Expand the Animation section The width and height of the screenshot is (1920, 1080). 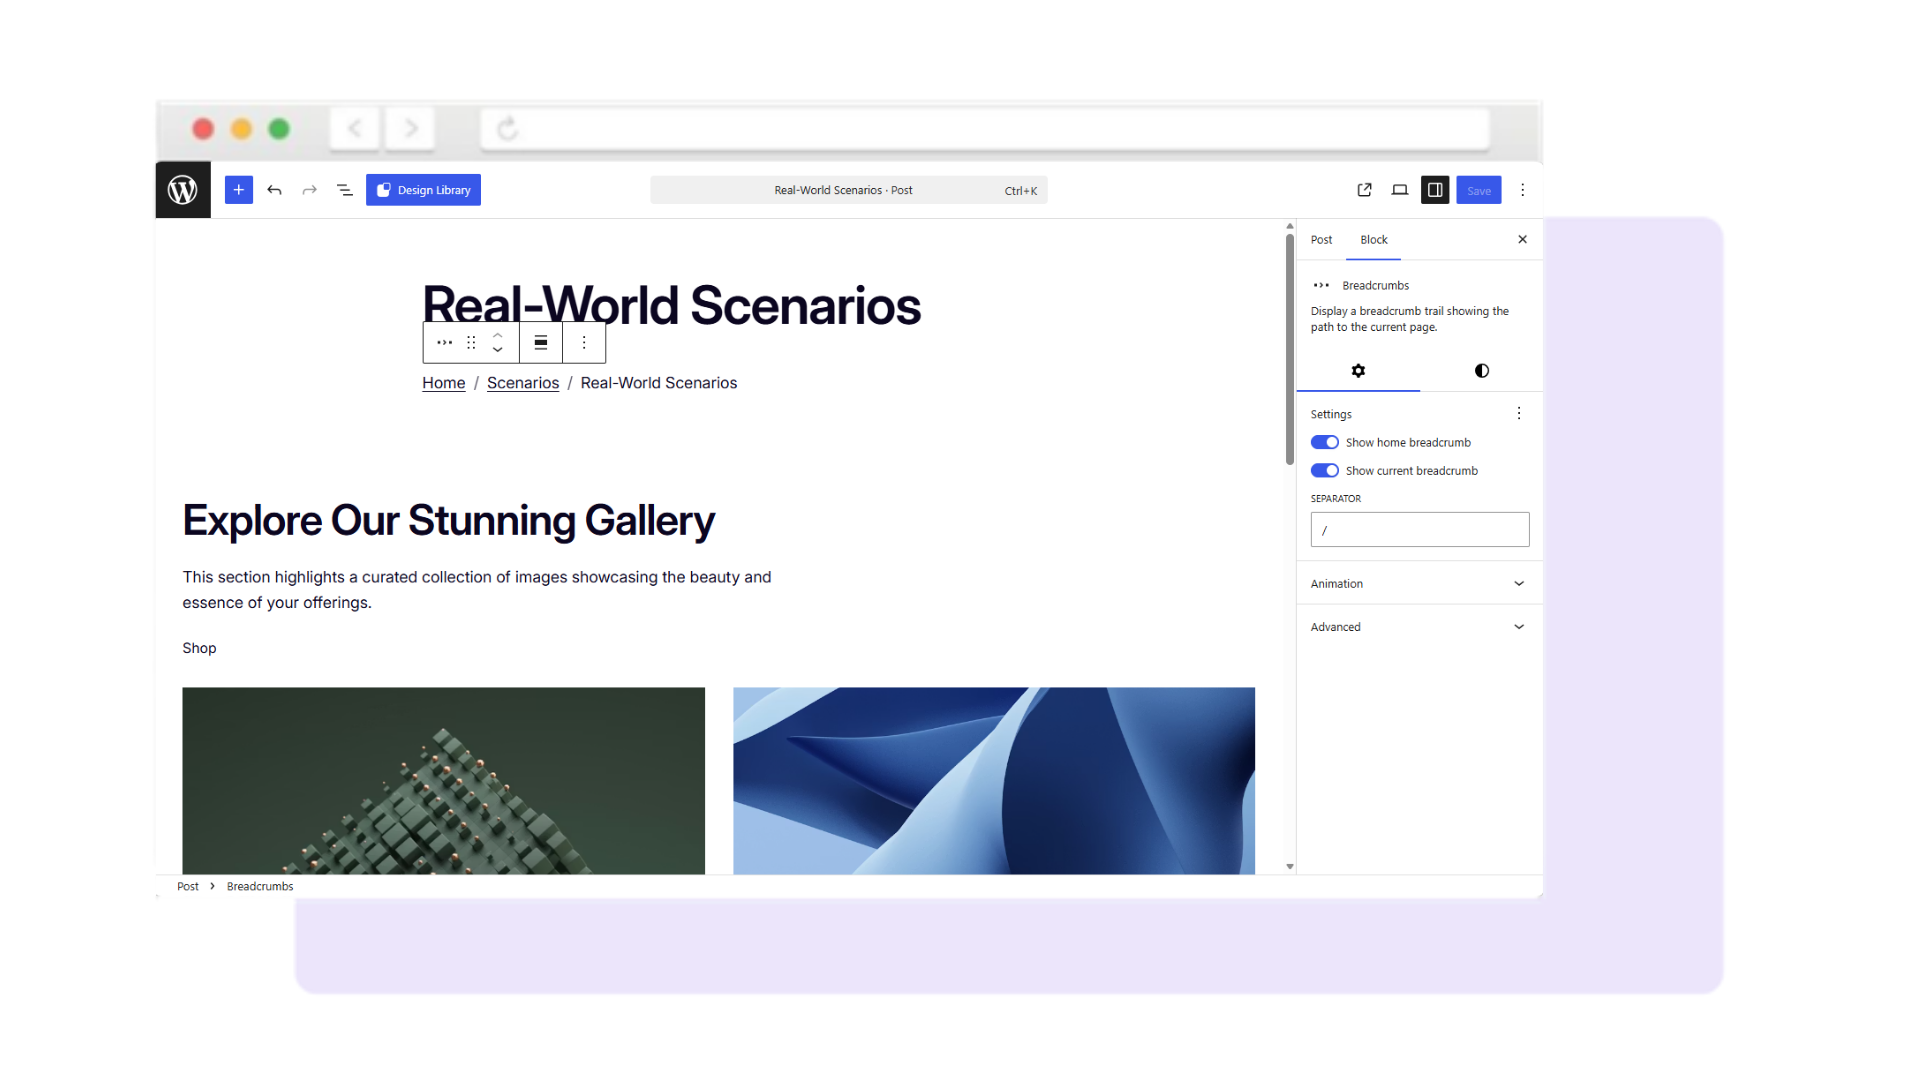pos(1418,583)
